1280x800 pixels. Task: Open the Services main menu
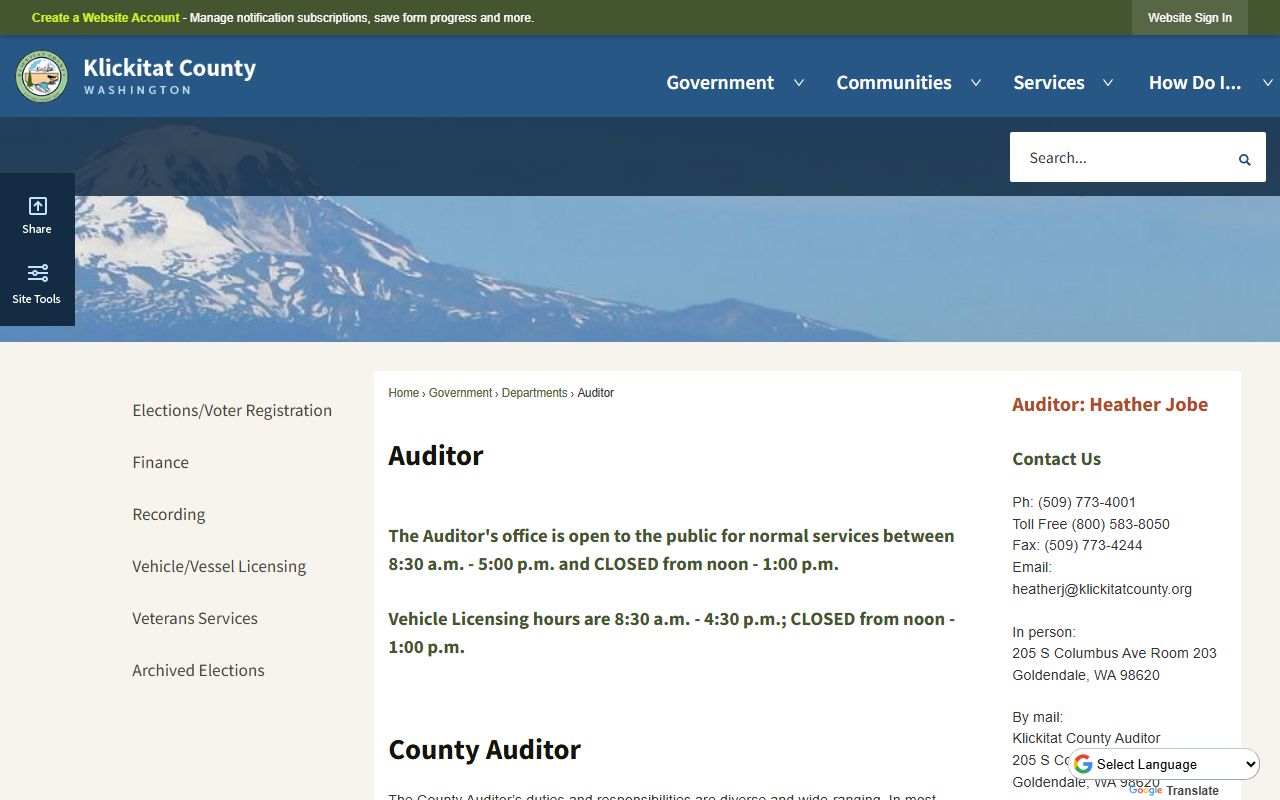tap(1049, 83)
